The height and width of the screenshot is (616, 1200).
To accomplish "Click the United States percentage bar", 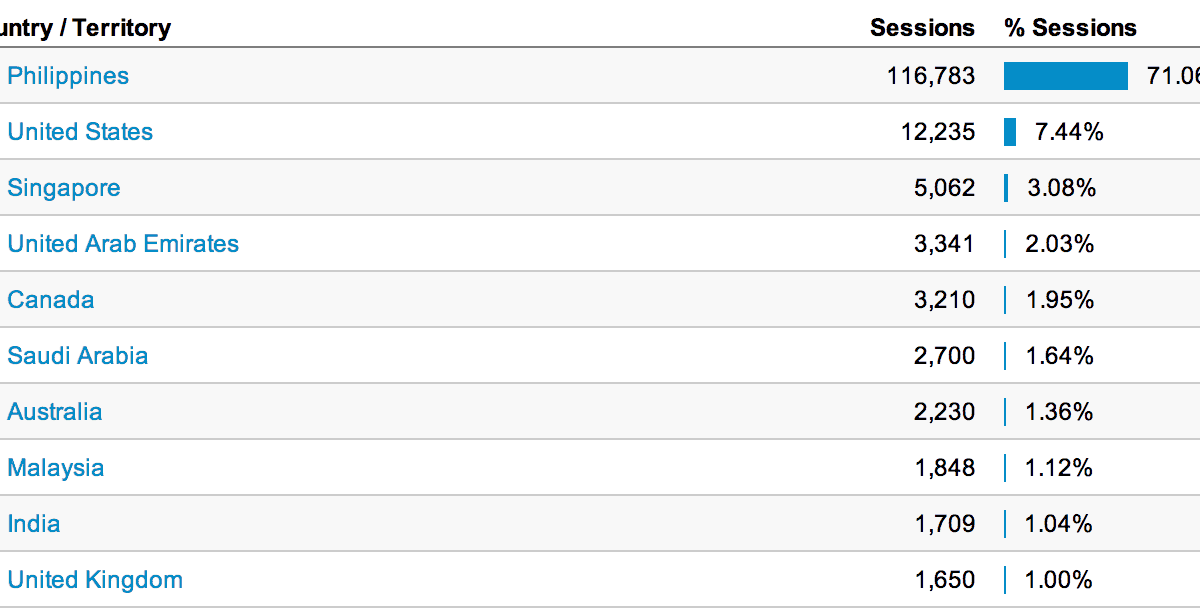I will [1010, 132].
